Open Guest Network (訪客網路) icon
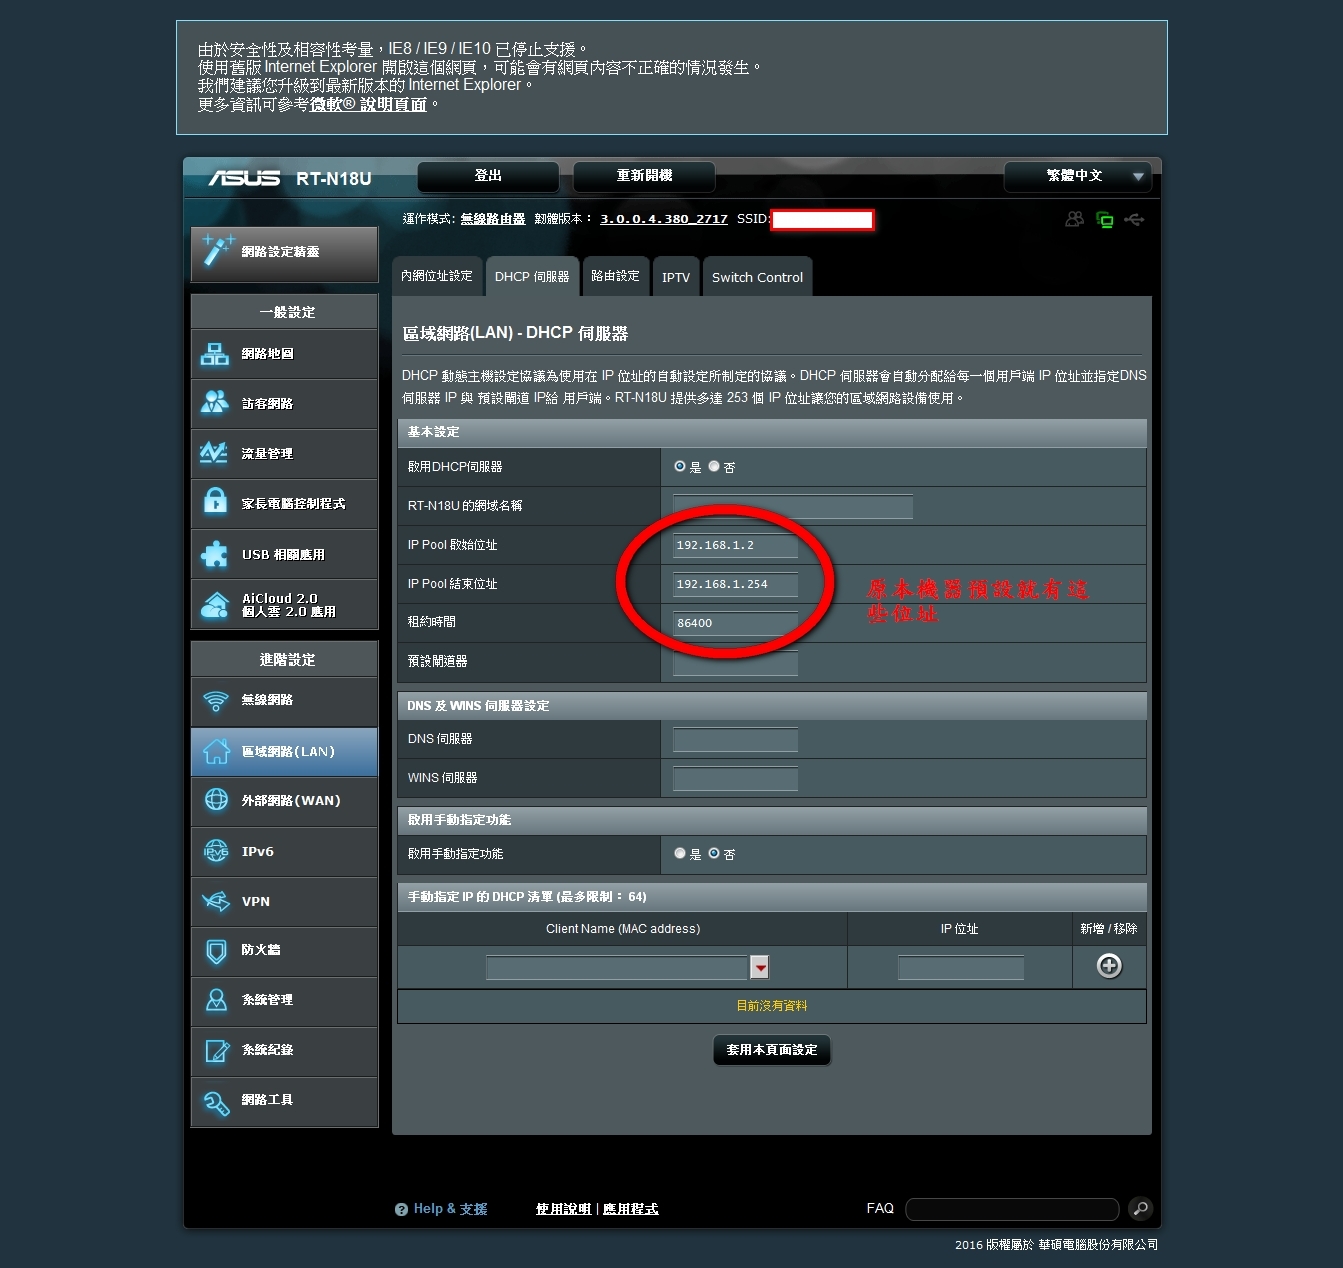Viewport: 1343px width, 1268px height. tap(215, 403)
